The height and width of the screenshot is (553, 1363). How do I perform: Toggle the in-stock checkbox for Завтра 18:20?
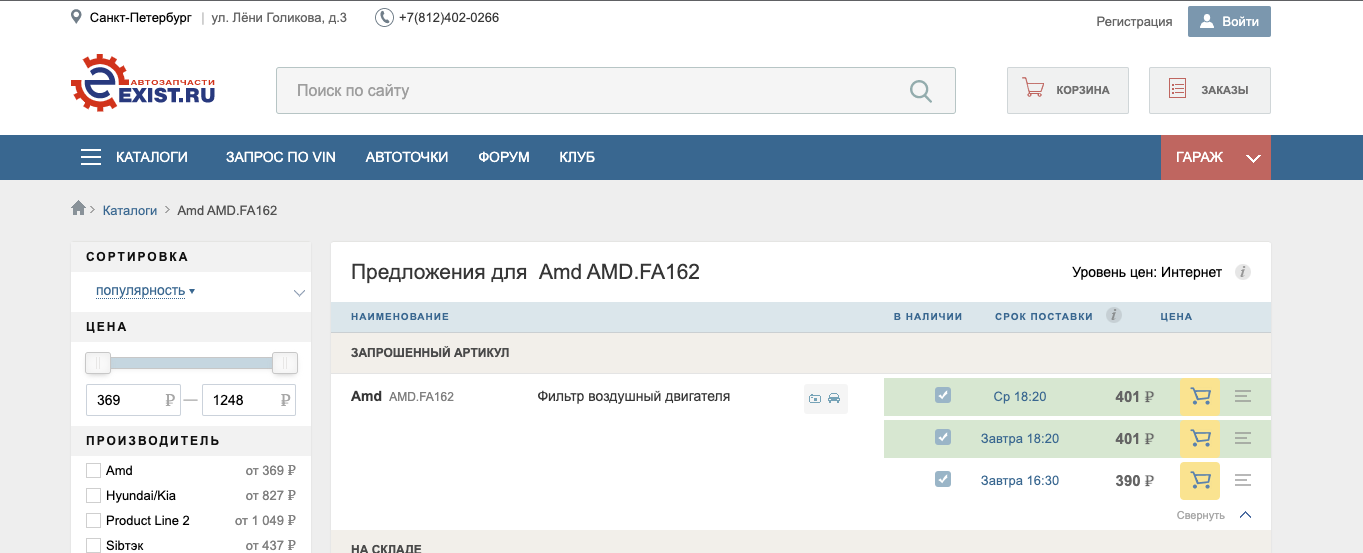click(x=942, y=437)
